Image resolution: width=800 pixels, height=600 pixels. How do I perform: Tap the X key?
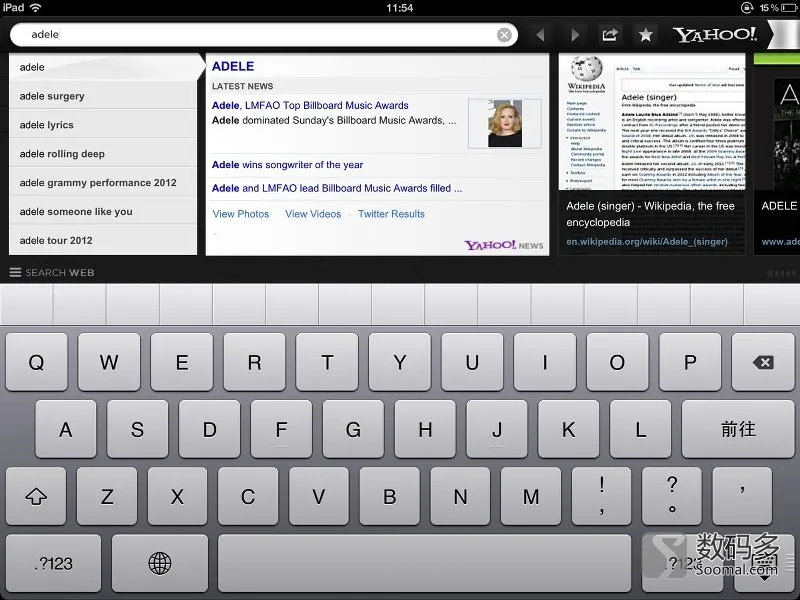(x=178, y=496)
